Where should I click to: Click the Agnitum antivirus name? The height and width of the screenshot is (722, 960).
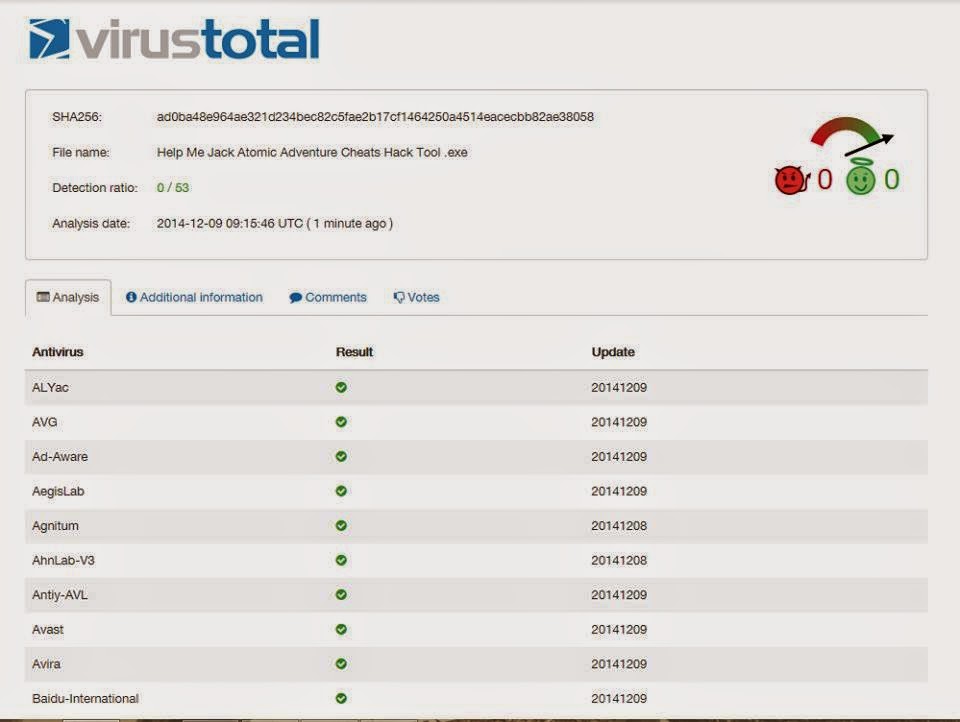pyautogui.click(x=55, y=526)
